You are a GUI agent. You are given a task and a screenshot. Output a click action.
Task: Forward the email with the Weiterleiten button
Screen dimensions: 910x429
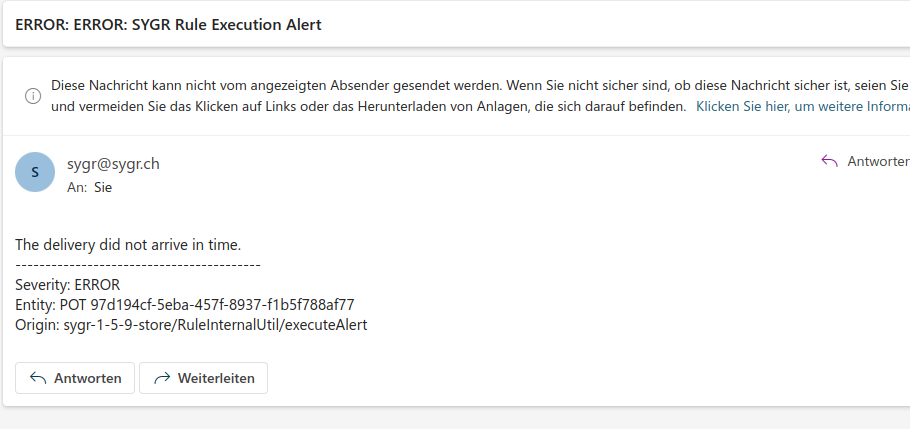click(x=204, y=378)
